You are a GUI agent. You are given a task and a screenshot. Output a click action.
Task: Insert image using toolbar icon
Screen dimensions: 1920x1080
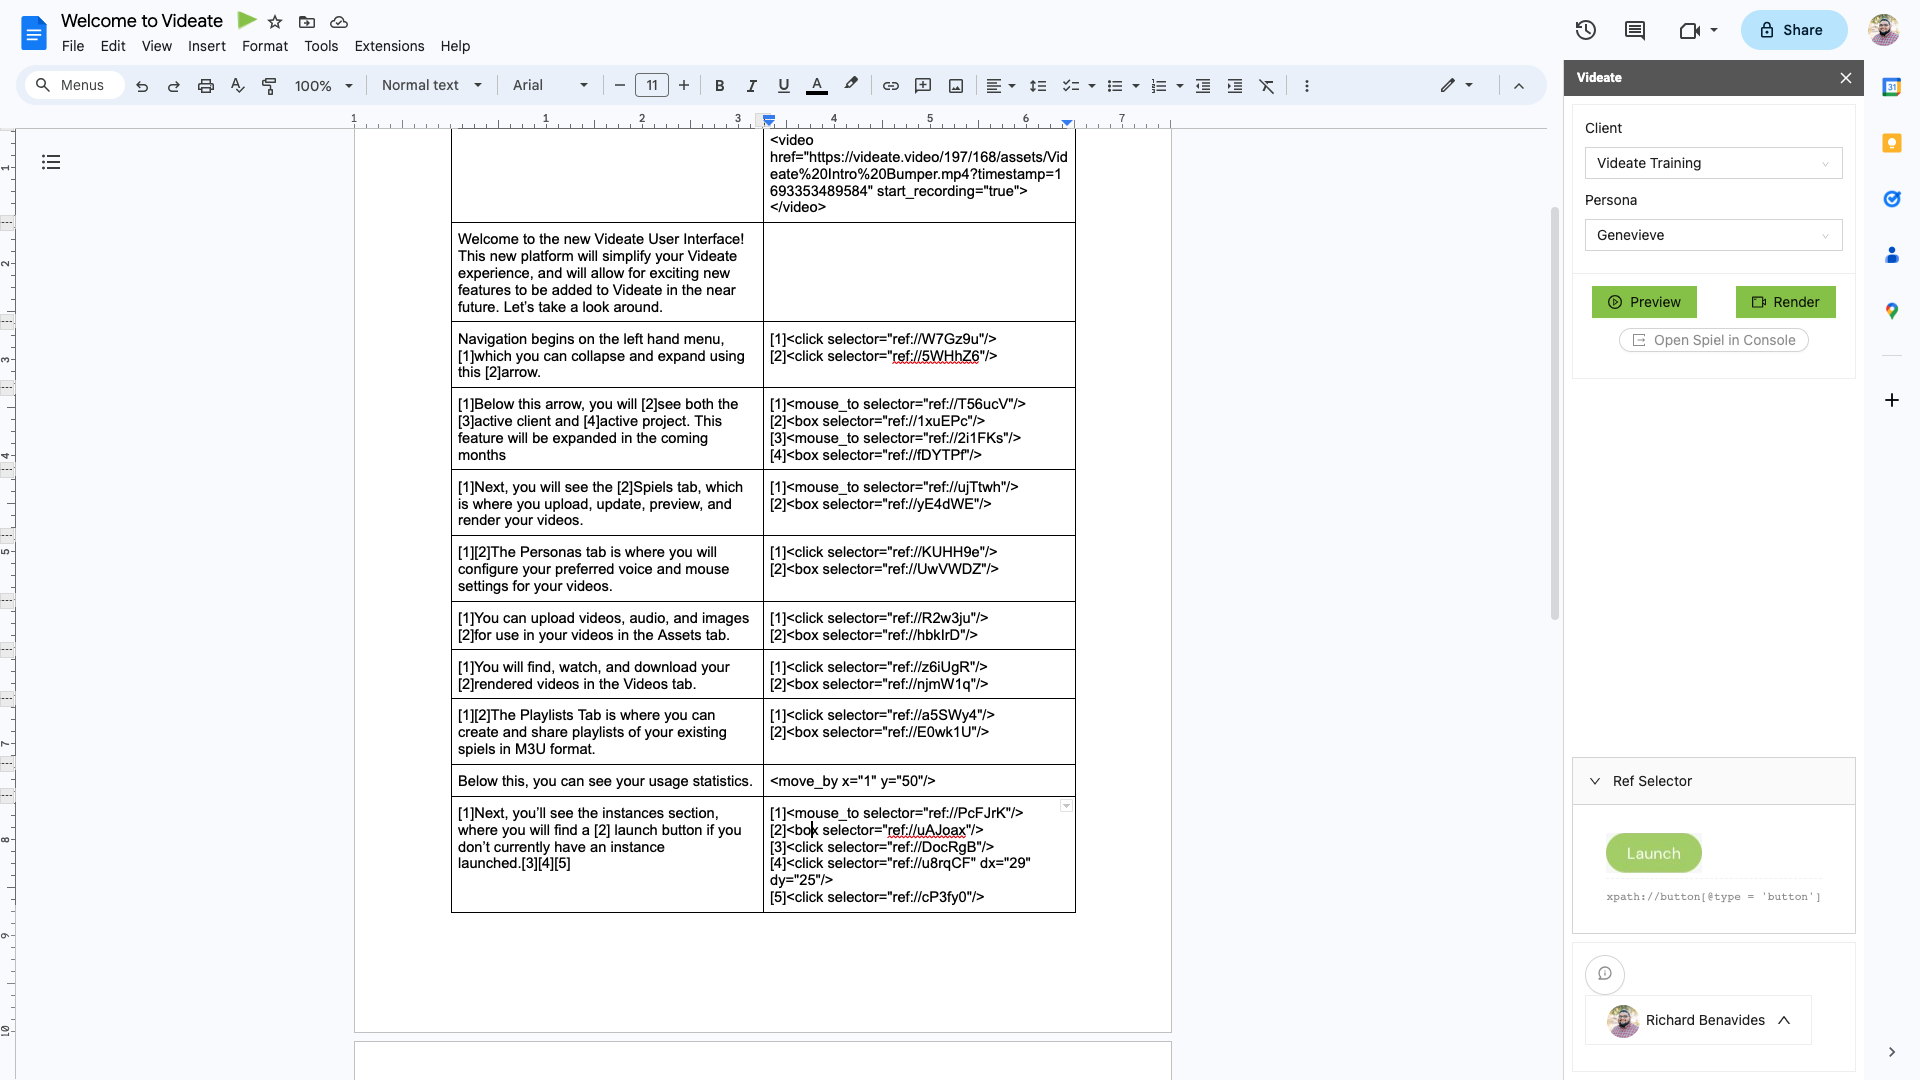[956, 86]
